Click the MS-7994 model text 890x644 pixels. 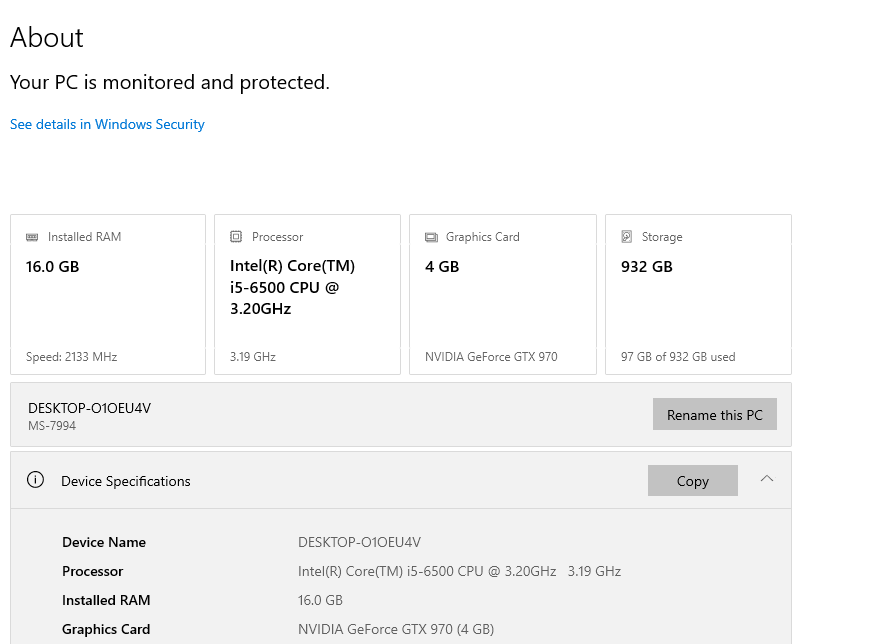(x=52, y=426)
